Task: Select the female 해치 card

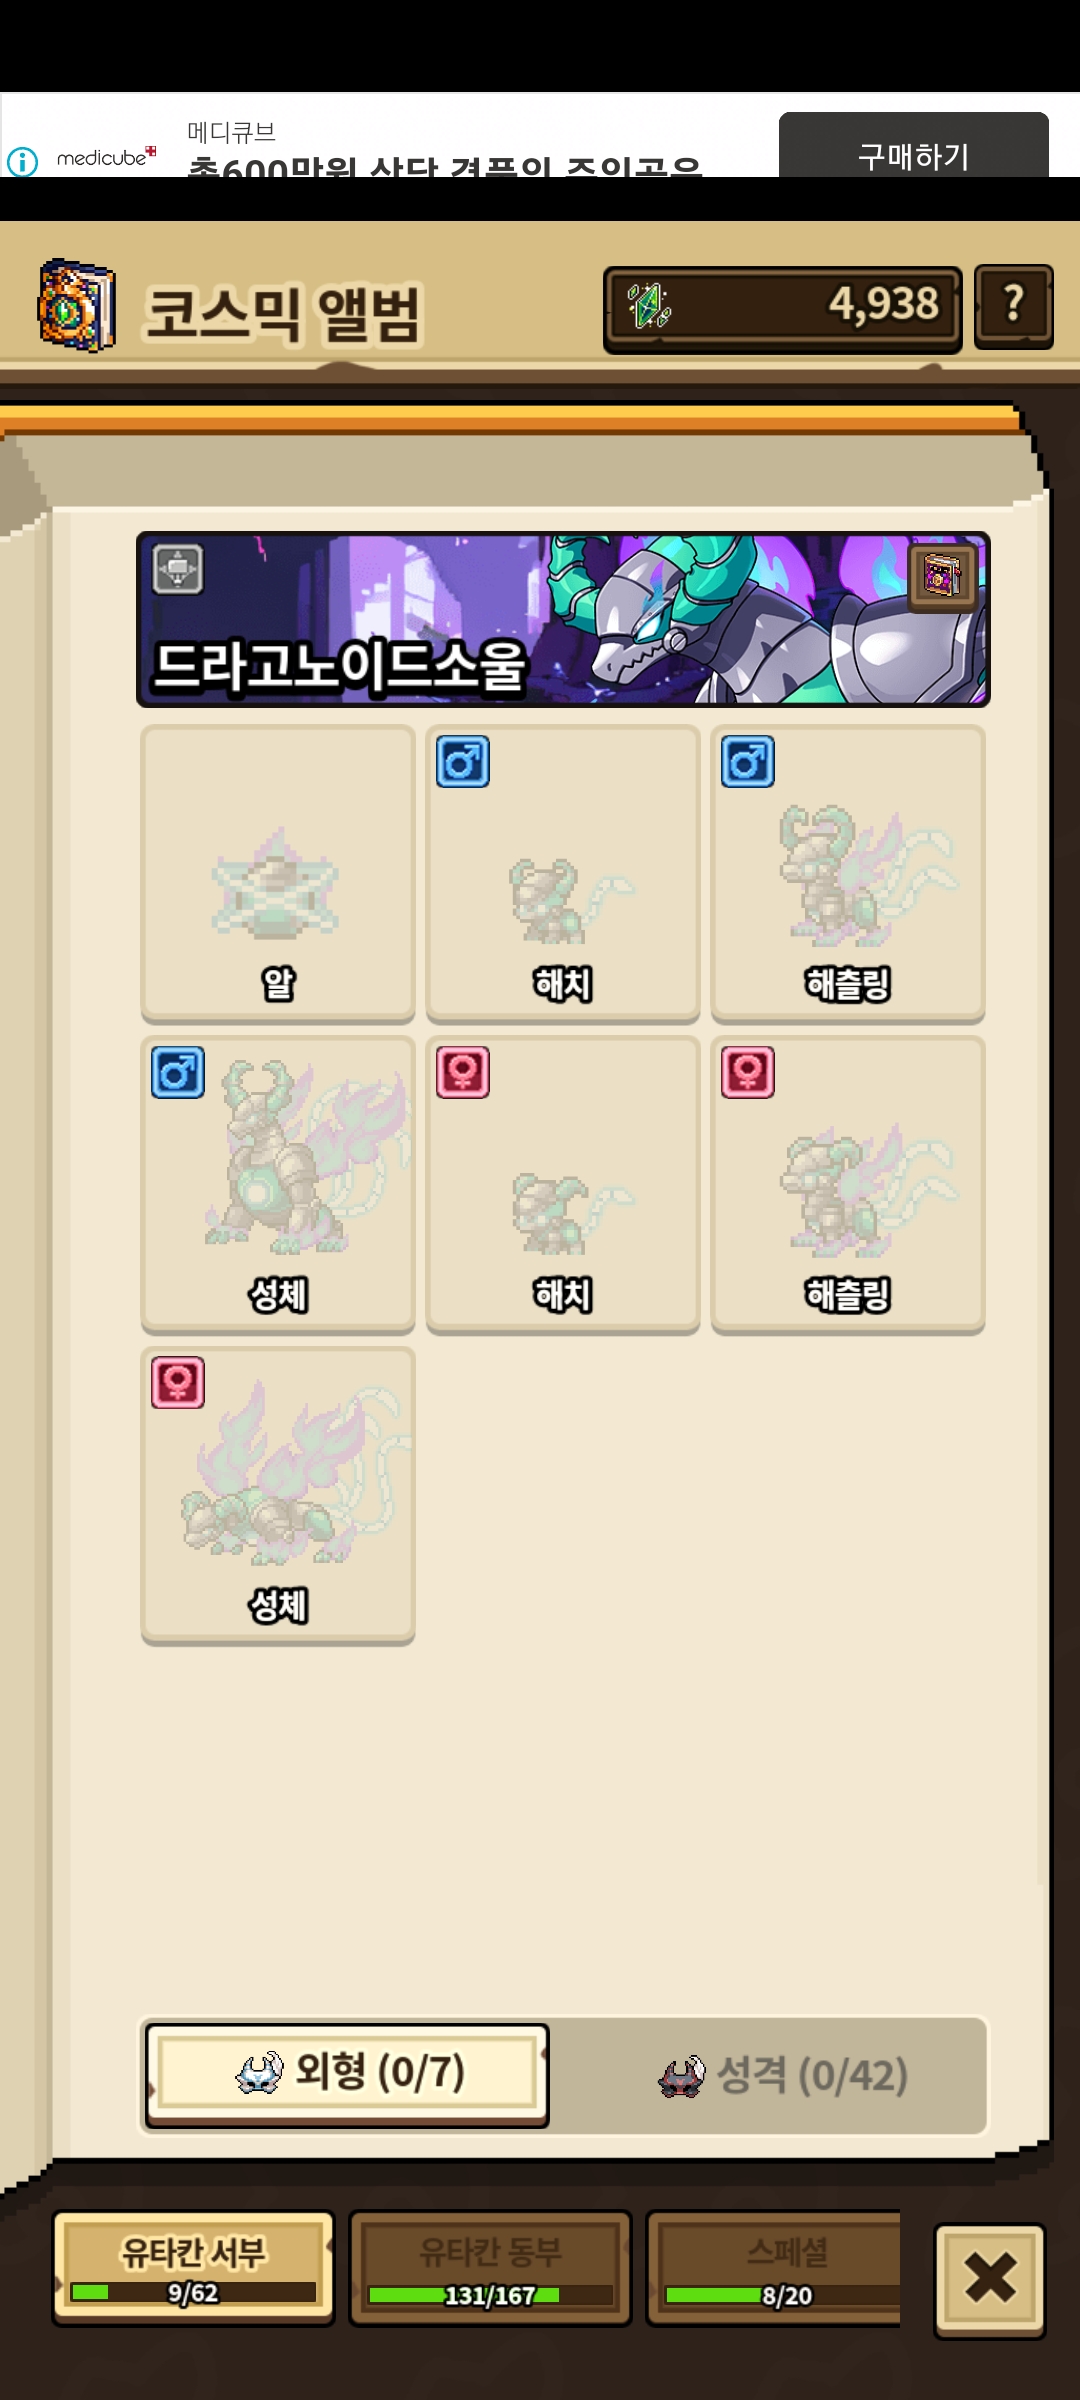Action: [x=563, y=1185]
